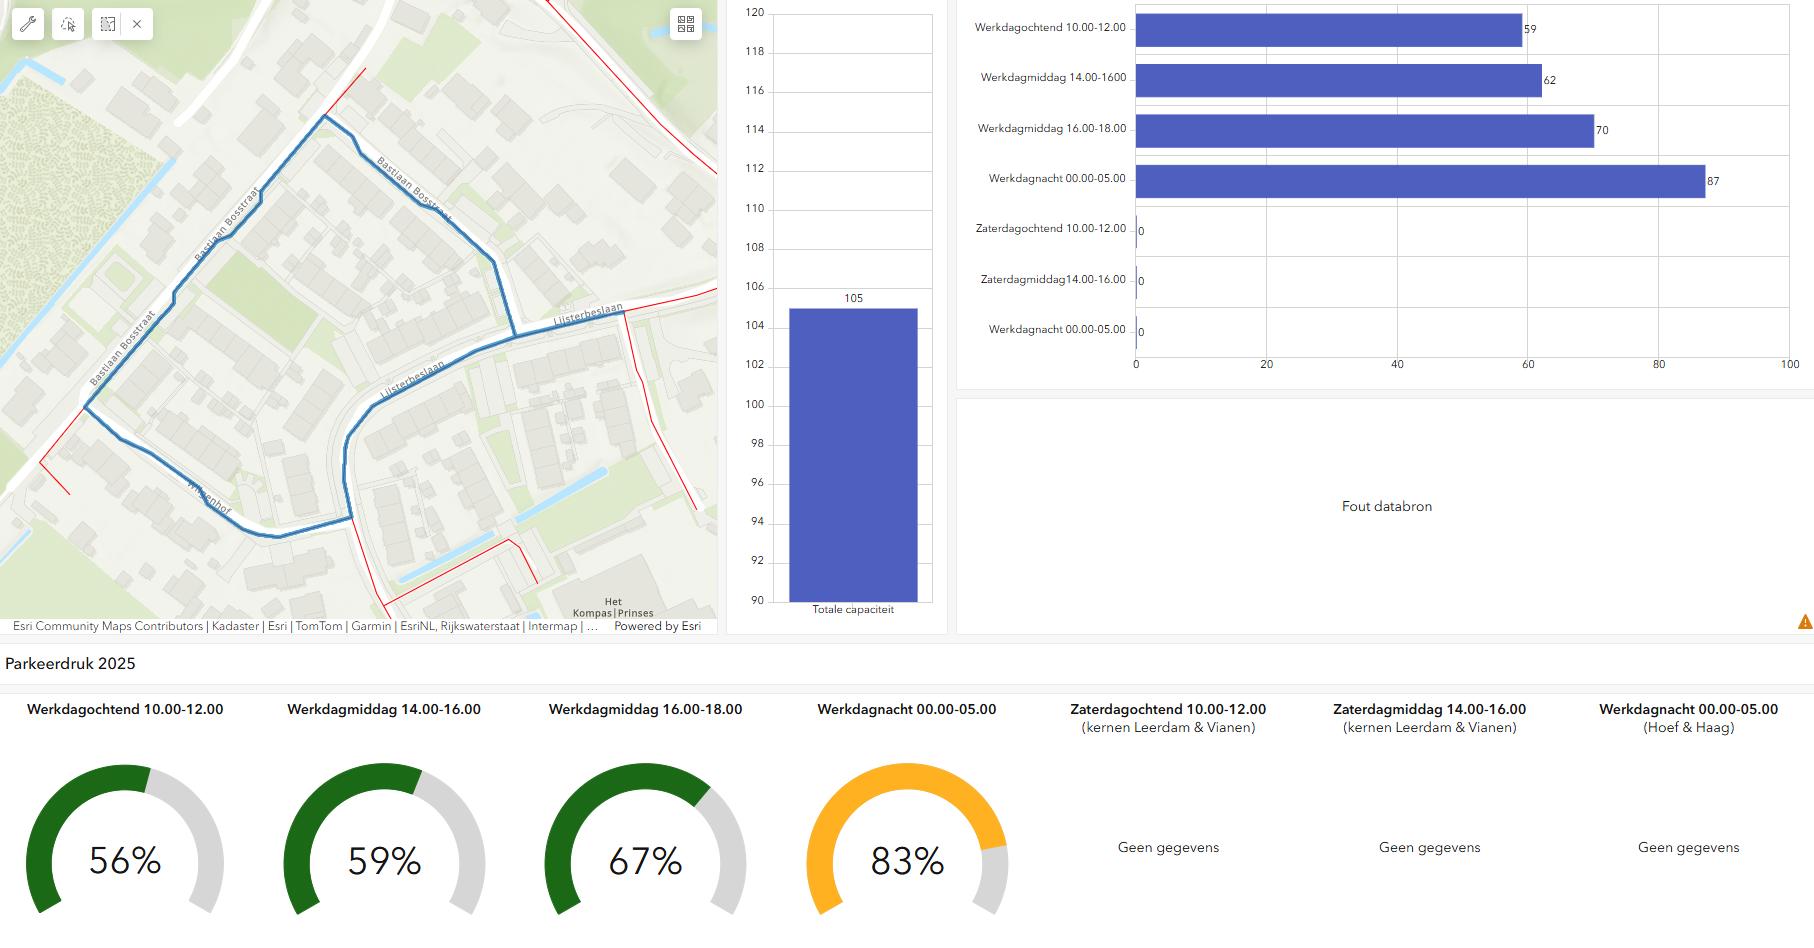Screen dimensions: 1814x948
Task: Select the Werkdagochtend bar valued 59
Action: 1328,30
